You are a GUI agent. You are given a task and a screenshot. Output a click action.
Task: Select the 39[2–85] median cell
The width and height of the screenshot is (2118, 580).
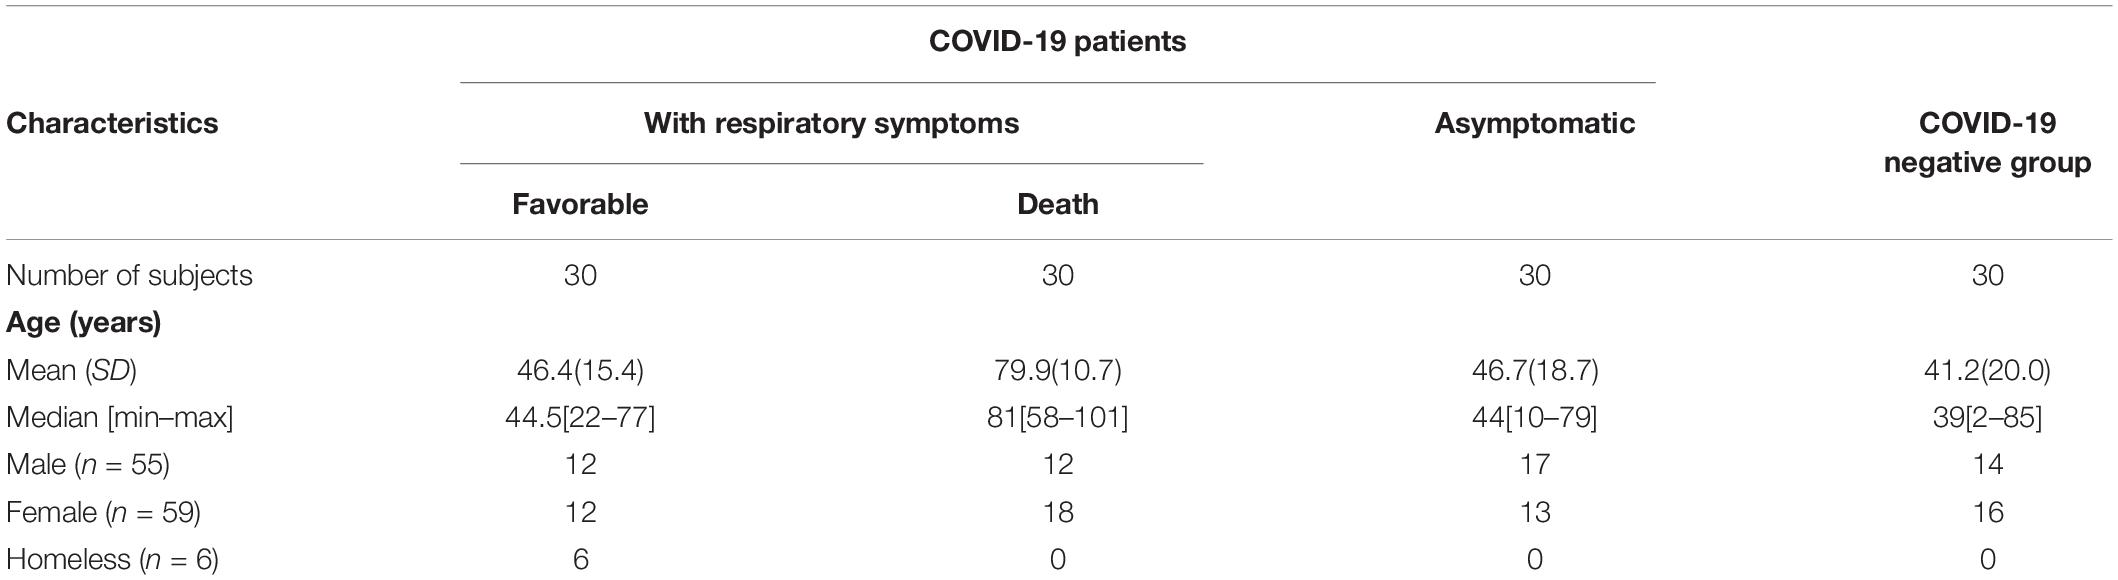click(1987, 417)
